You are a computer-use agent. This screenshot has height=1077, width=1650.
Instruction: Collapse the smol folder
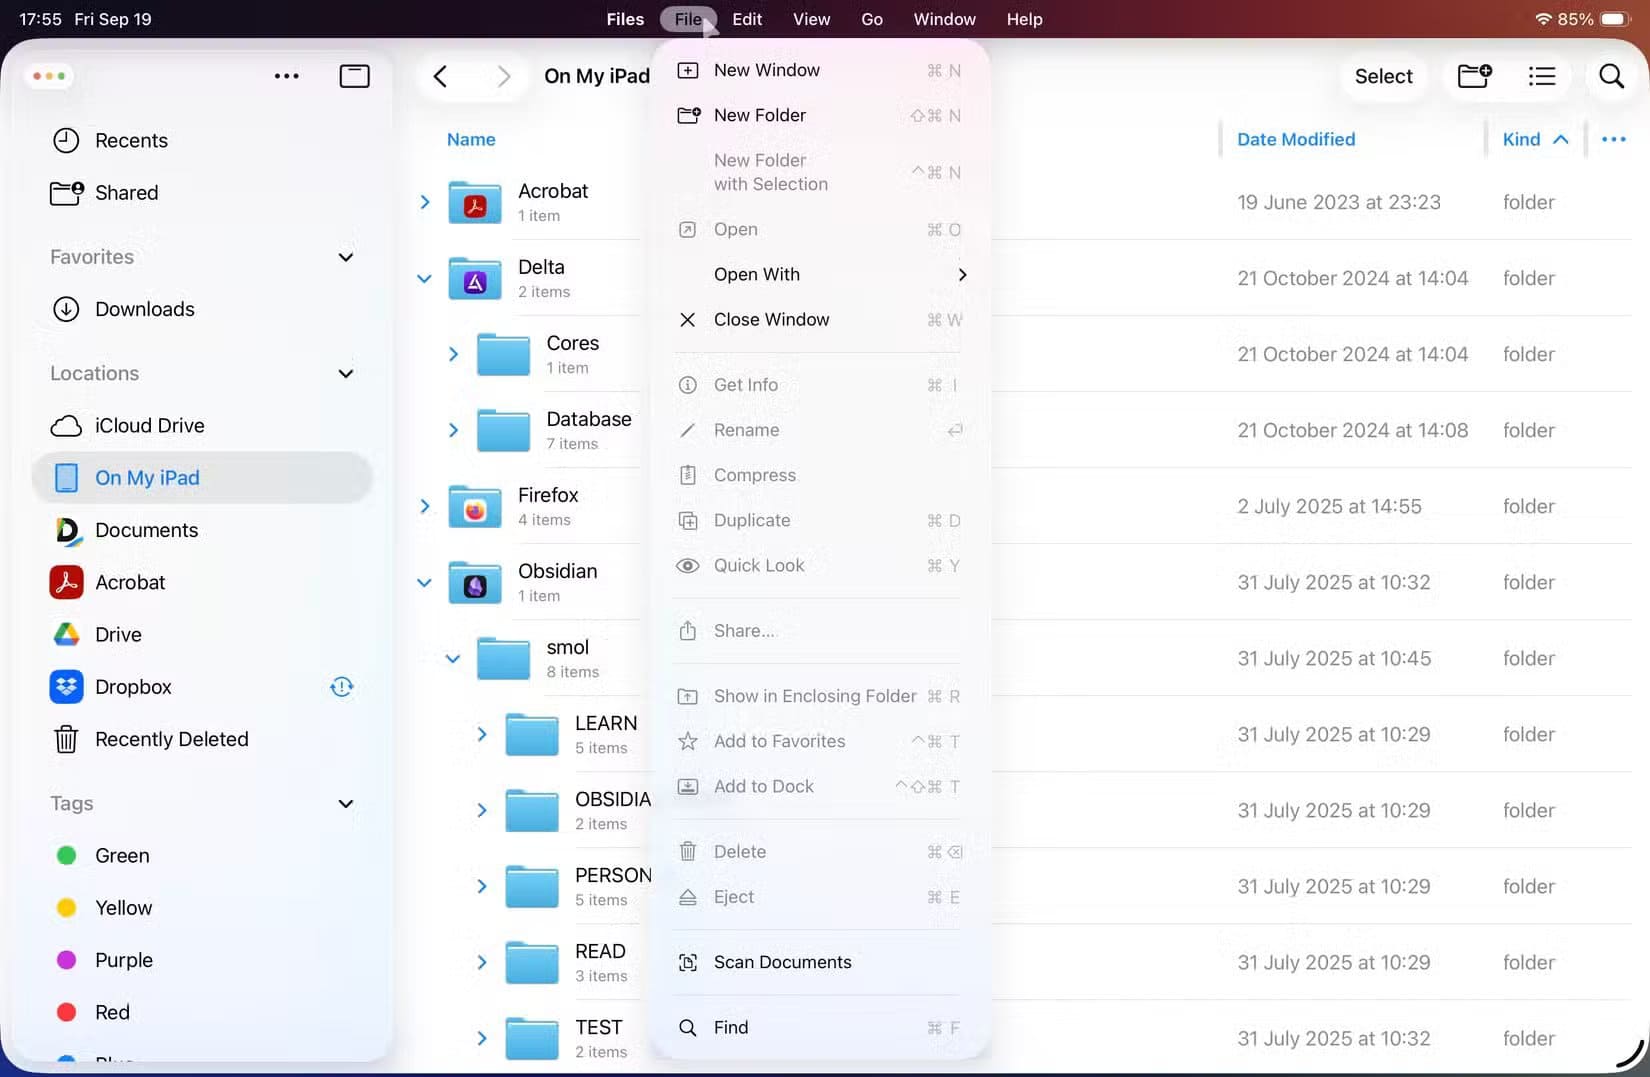(453, 658)
